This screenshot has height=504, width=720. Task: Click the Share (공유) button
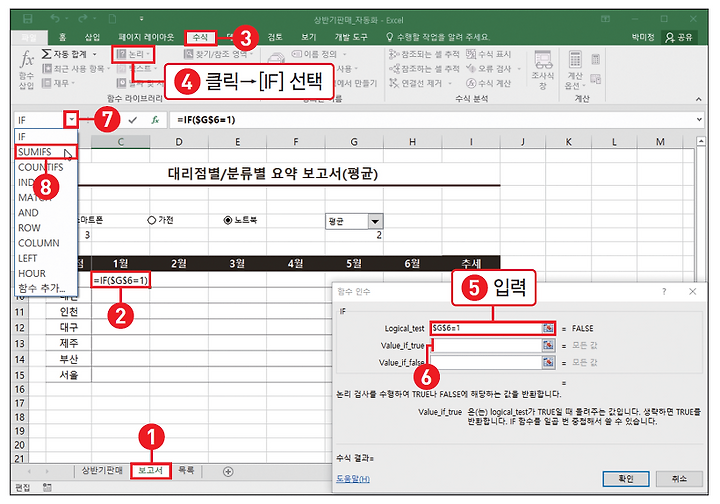coord(679,37)
